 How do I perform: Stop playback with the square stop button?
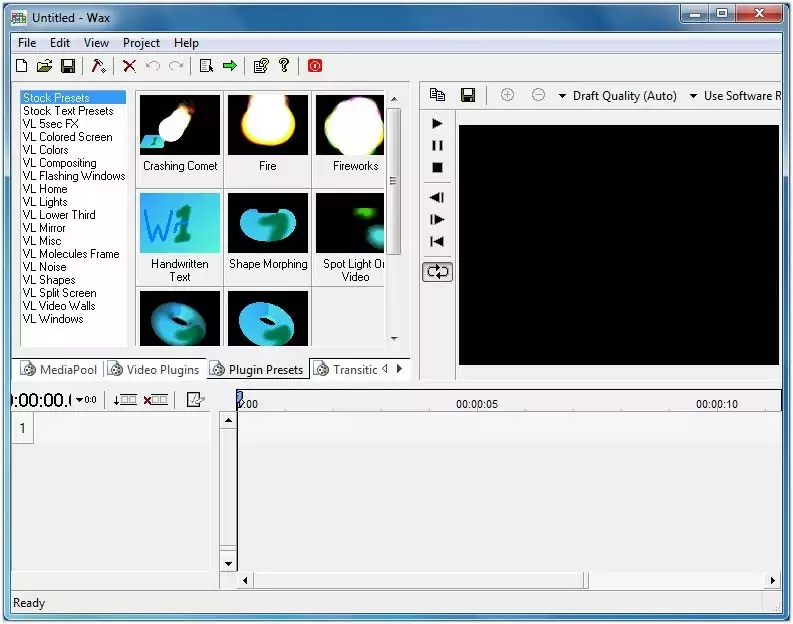[x=437, y=168]
